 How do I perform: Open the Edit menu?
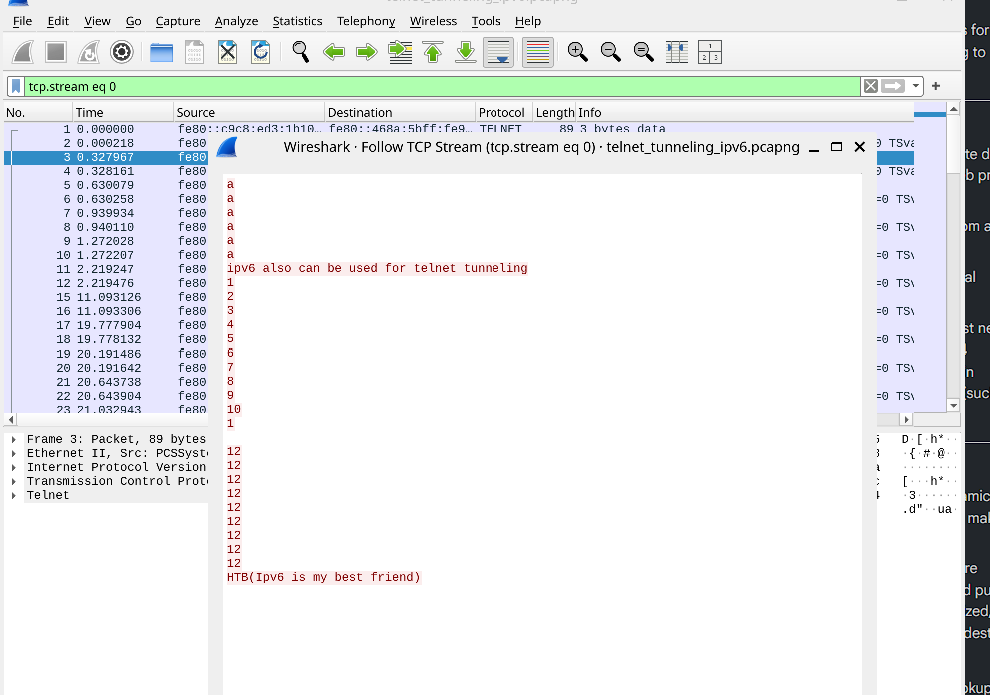58,21
